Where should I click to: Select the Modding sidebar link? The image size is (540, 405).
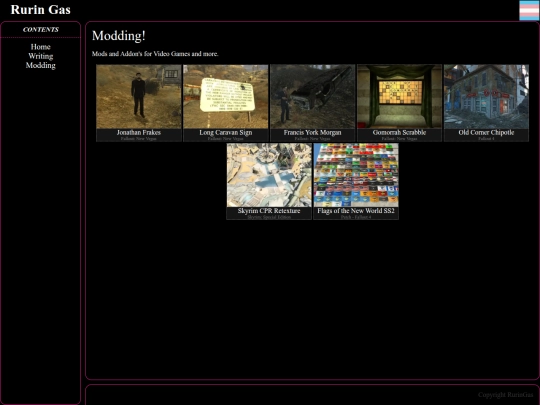pyautogui.click(x=41, y=65)
